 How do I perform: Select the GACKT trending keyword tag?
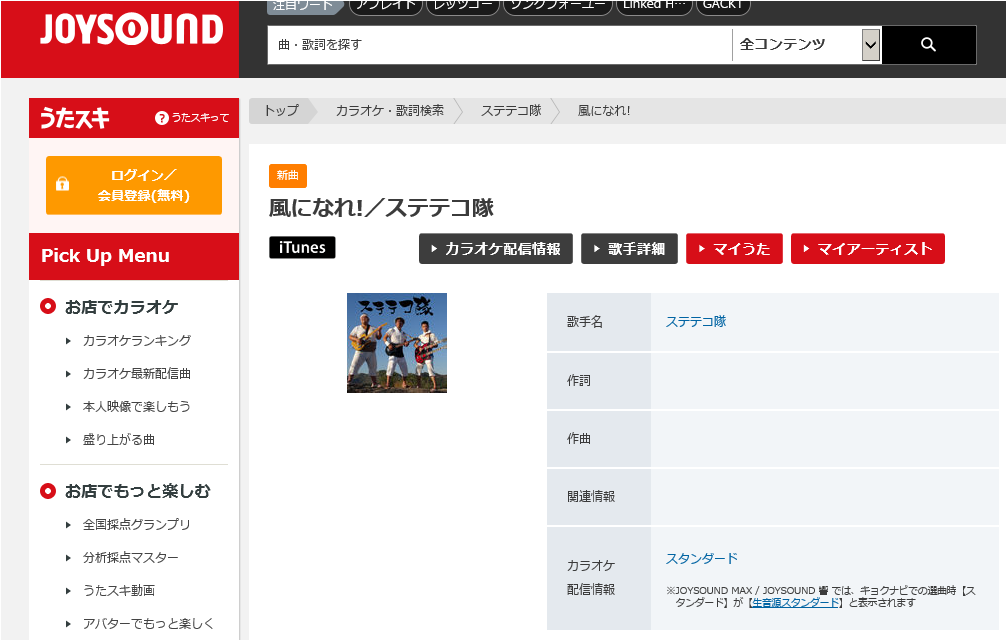722,6
